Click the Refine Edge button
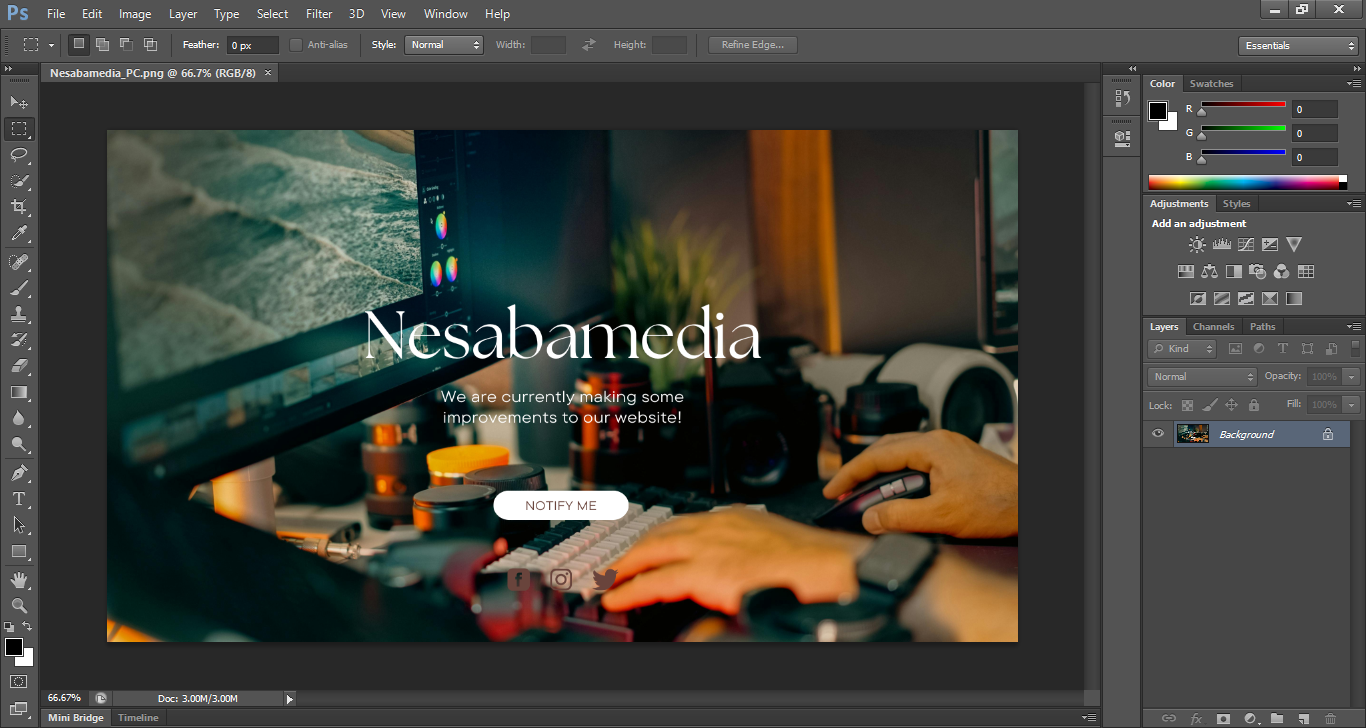Viewport: 1366px width, 728px height. click(x=752, y=45)
